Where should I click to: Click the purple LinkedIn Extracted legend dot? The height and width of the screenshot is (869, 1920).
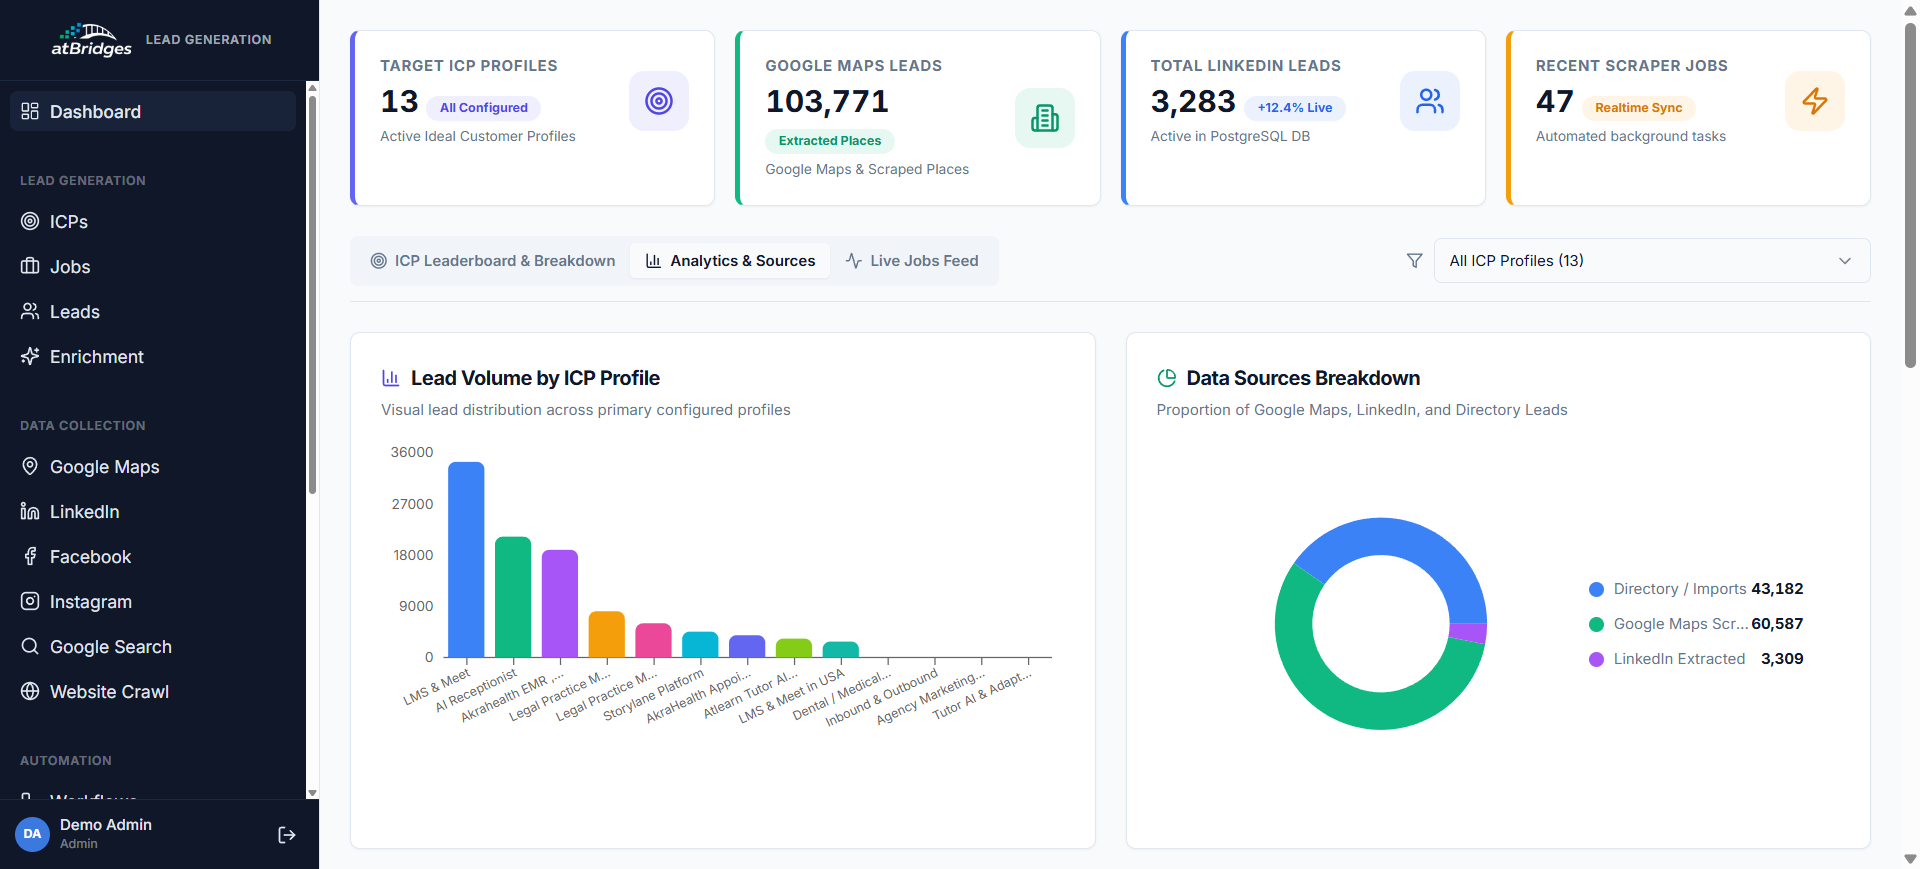tap(1596, 660)
